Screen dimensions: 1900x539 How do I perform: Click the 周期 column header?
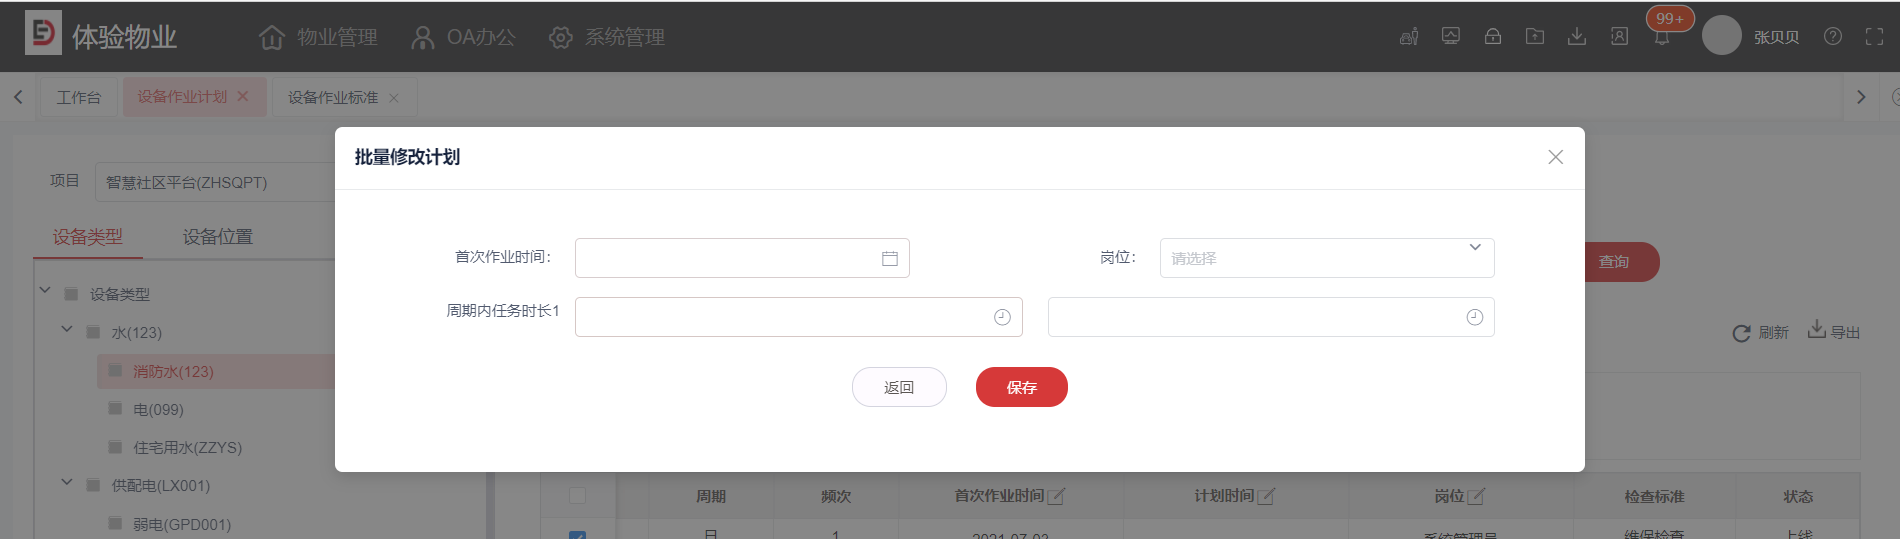pos(711,496)
